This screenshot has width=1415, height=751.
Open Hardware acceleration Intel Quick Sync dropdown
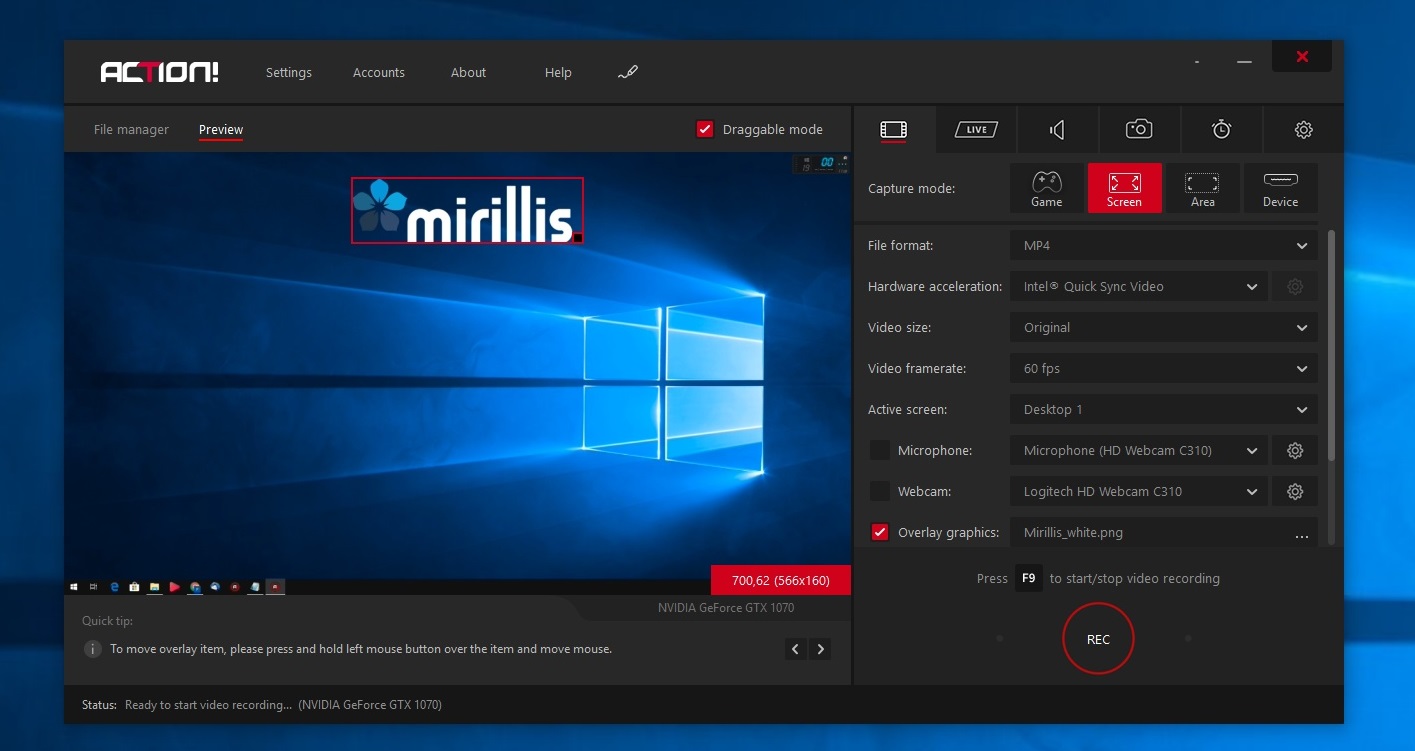(x=1139, y=286)
